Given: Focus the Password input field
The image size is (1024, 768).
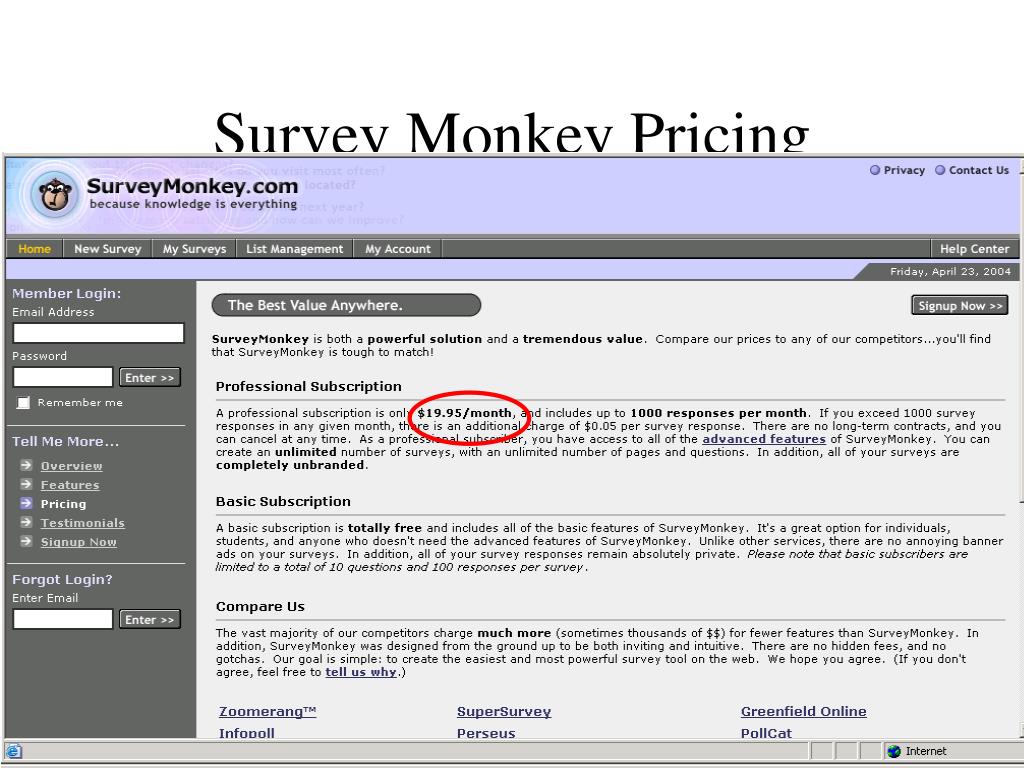Looking at the screenshot, I should 63,377.
